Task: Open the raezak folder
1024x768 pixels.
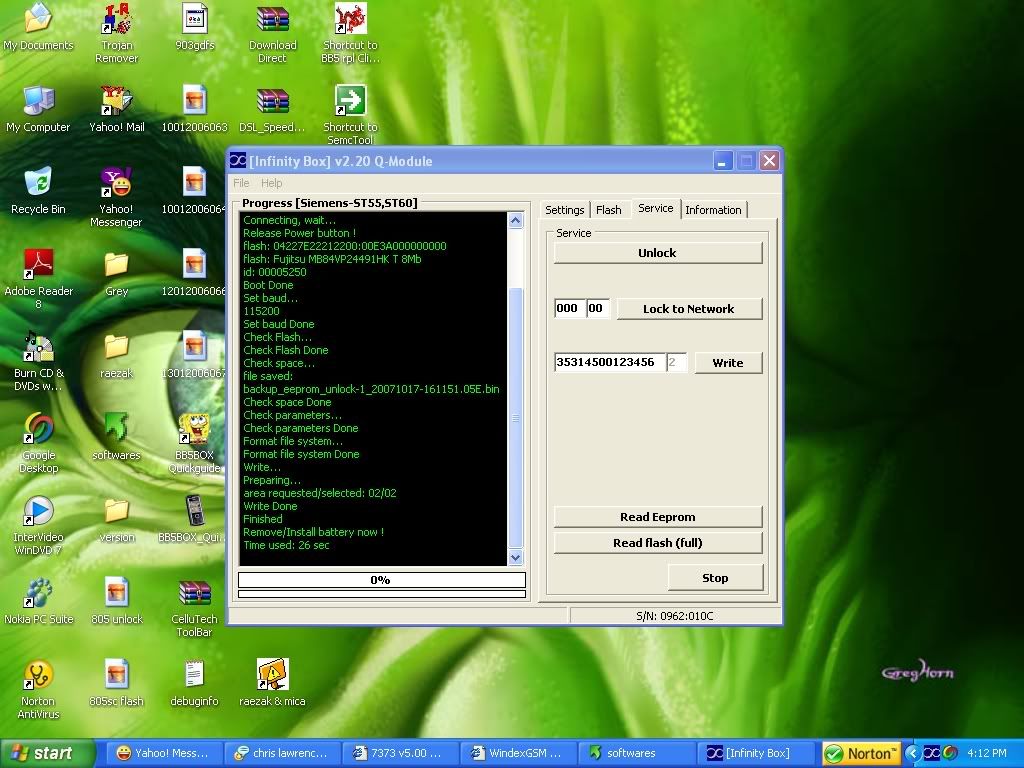Action: (x=116, y=355)
